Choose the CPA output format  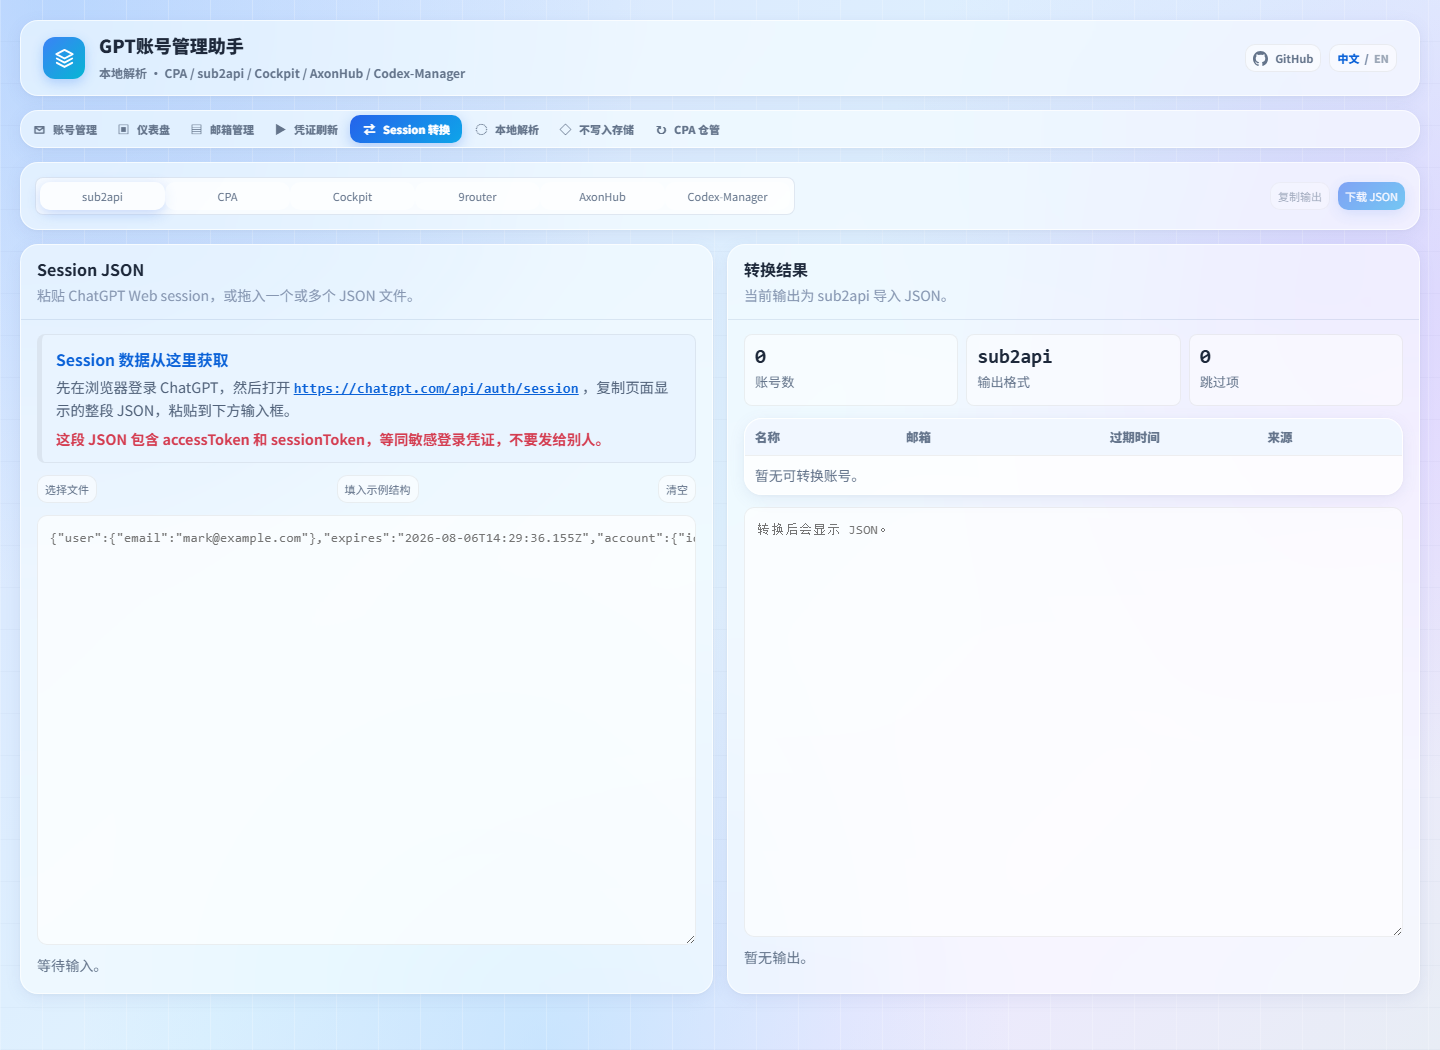point(227,197)
